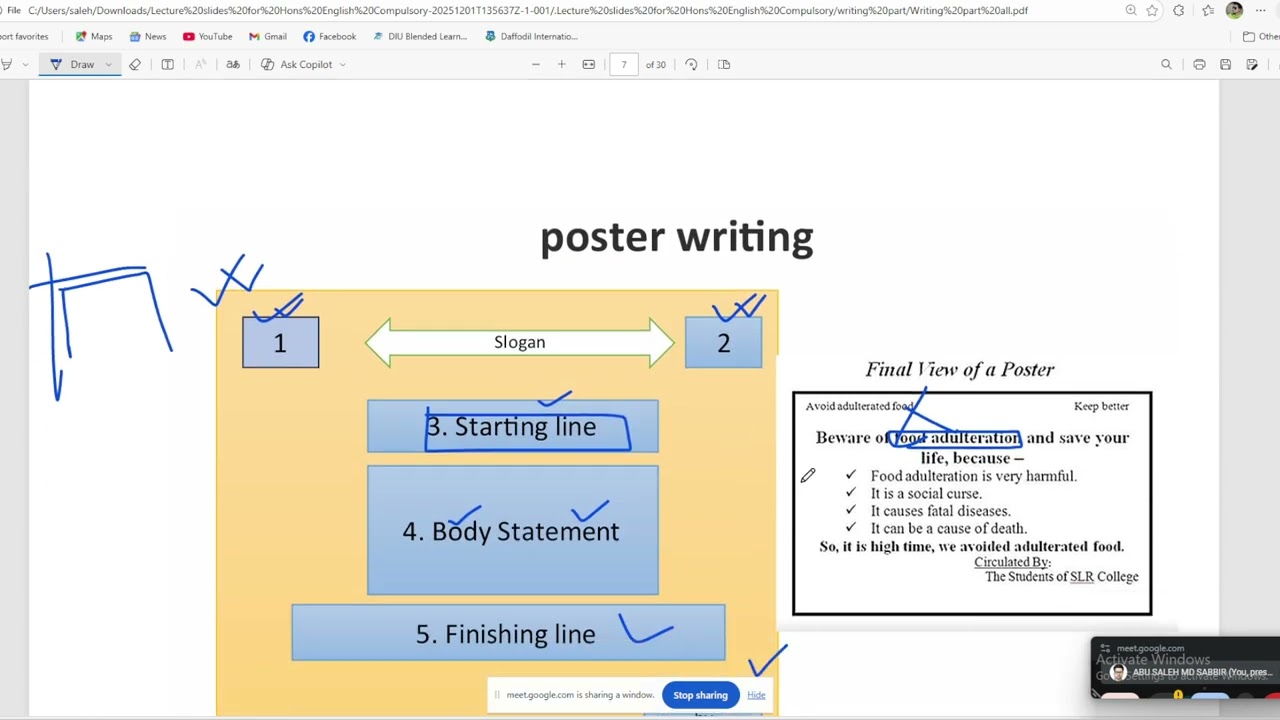Click 'Keep better' text in poster
Screen dimensions: 1280x720
[1101, 406]
